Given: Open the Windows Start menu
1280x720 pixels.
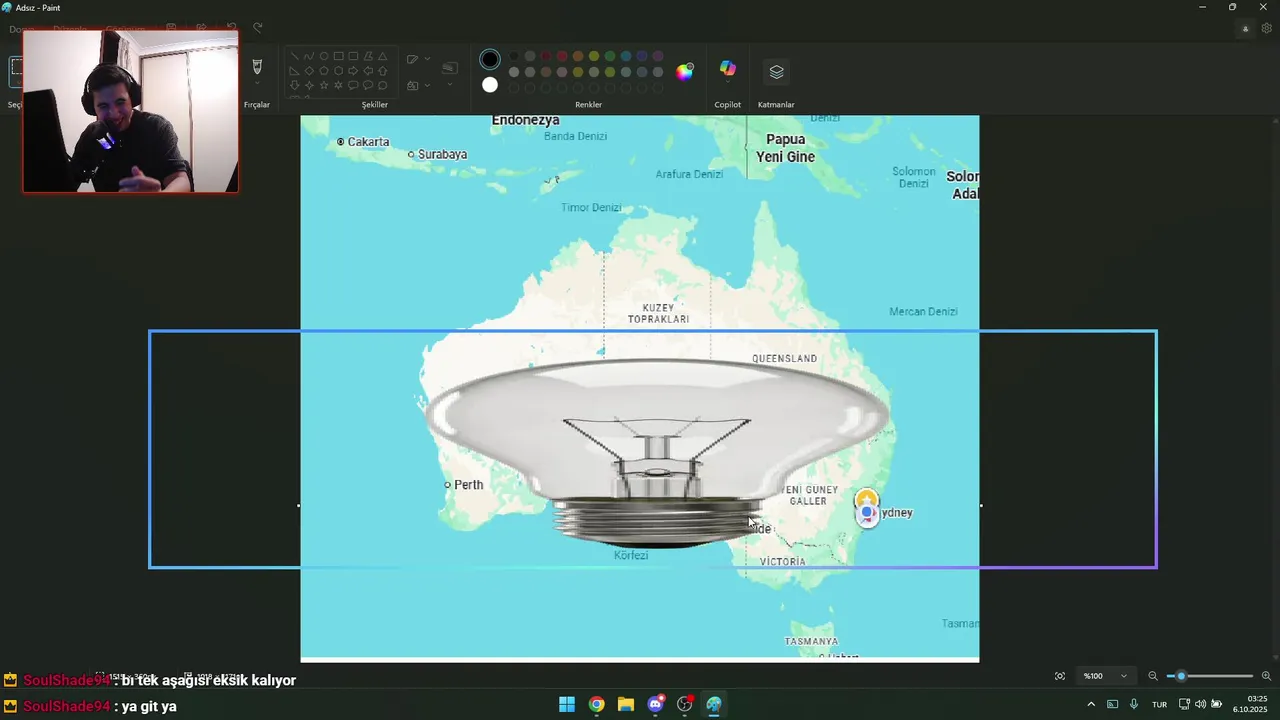Looking at the screenshot, I should 567,704.
